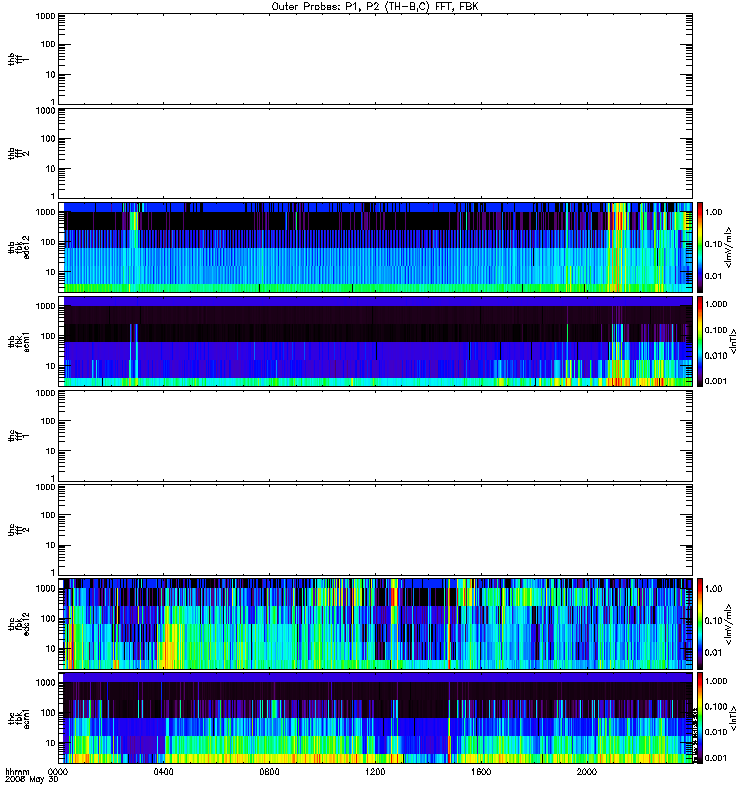Screen dimensions: 750x800
Task: Click the plot title 'Outer Probes: P1, P2 (TH-B,C) FFT, FBK'
Action: tap(375, 7)
